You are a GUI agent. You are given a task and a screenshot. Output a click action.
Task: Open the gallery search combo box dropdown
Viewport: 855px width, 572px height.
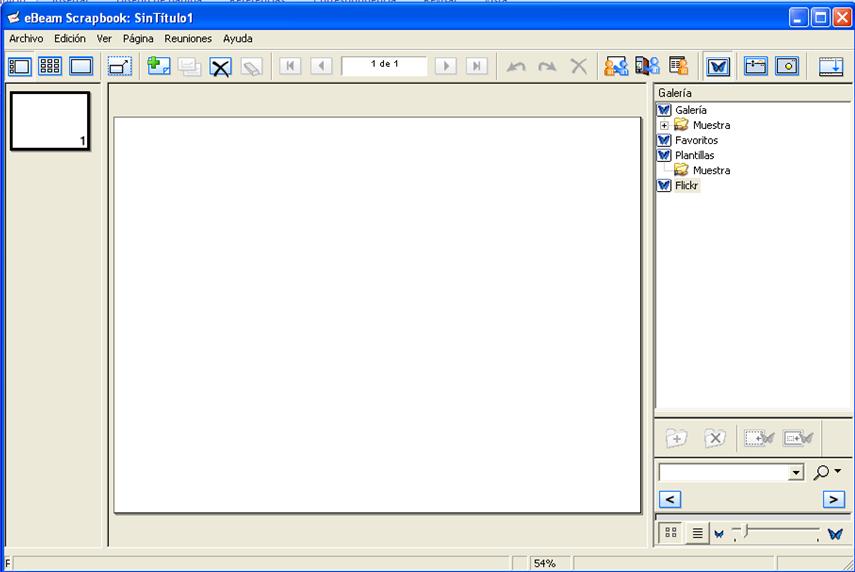click(796, 472)
